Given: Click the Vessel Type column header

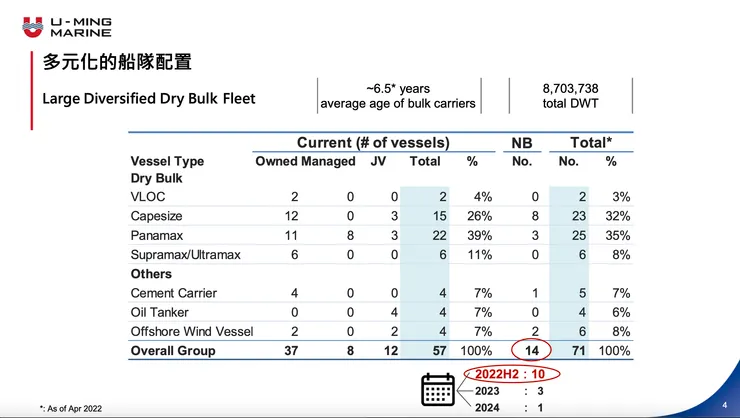Looking at the screenshot, I should click(167, 161).
